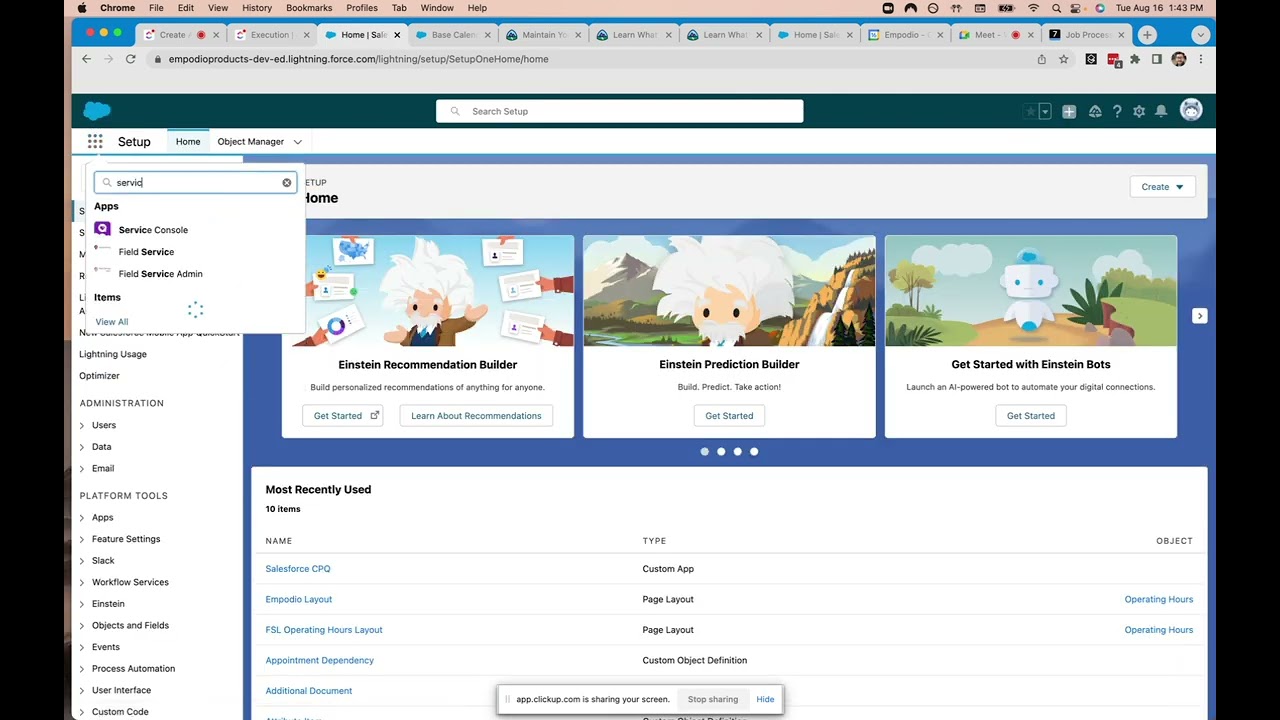The image size is (1280, 720).
Task: Open the Salesforce CPQ link
Action: [x=298, y=569]
